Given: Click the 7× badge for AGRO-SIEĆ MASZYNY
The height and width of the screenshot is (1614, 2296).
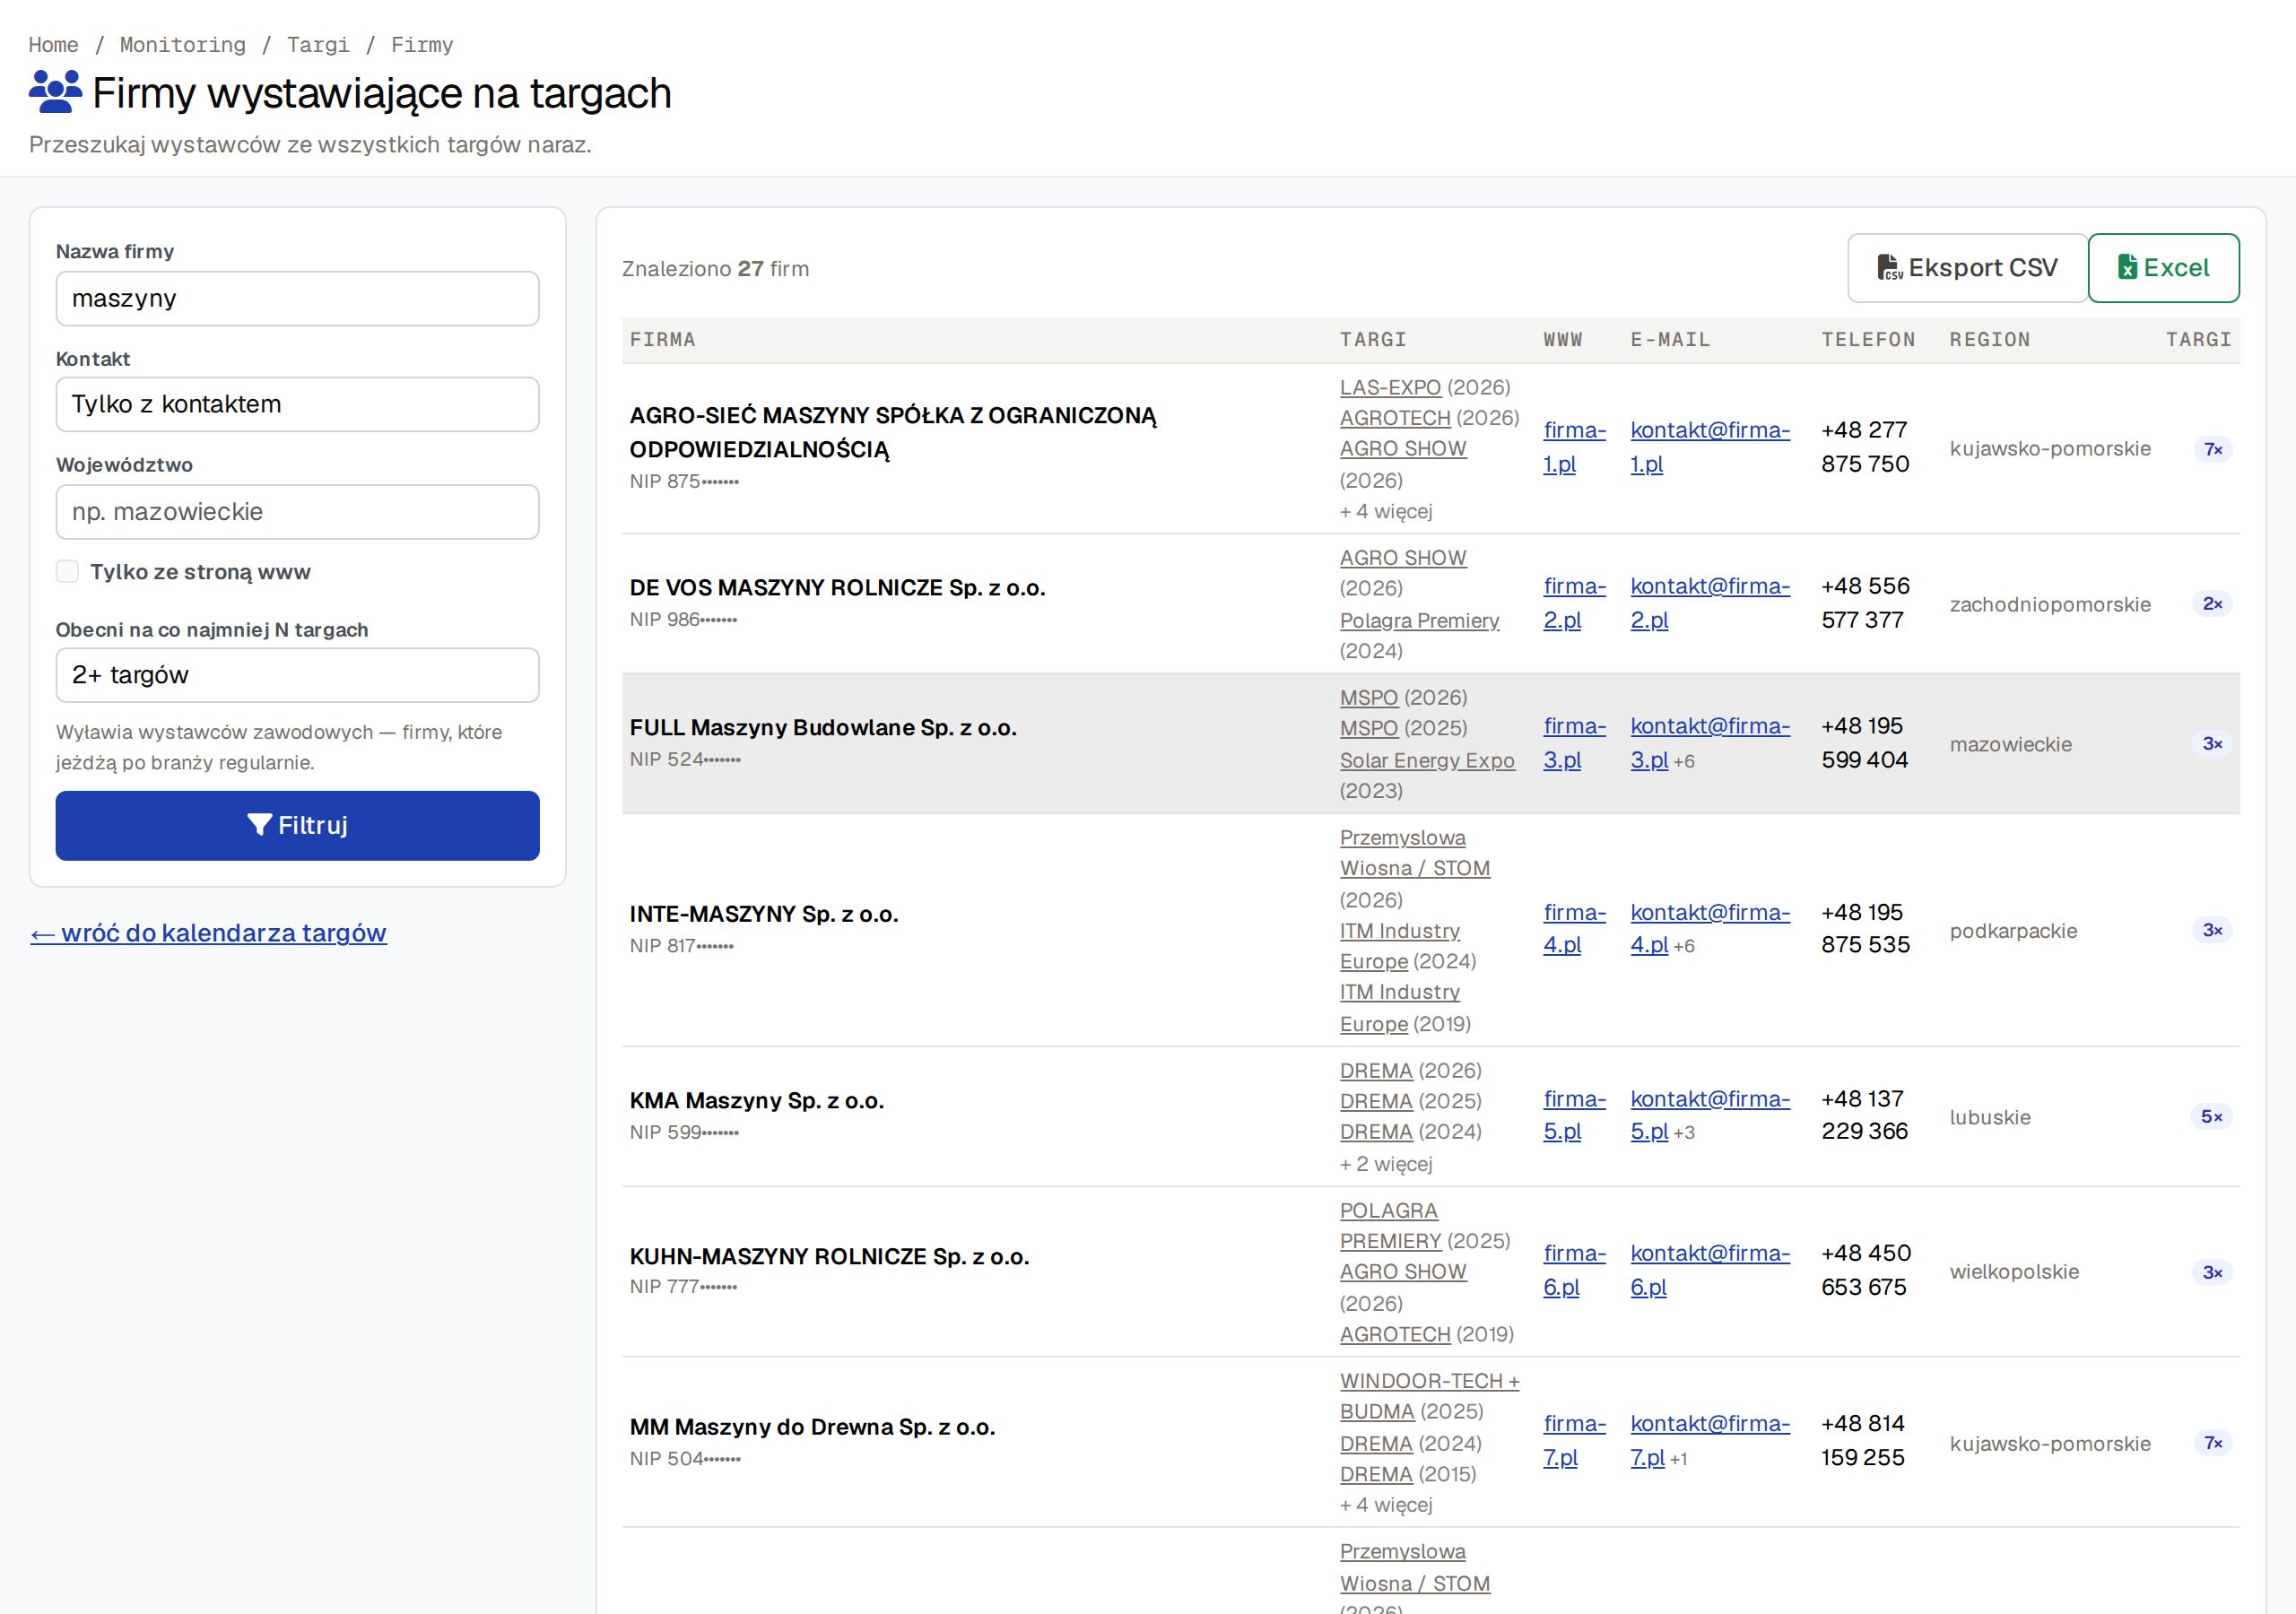Looking at the screenshot, I should click(2212, 449).
